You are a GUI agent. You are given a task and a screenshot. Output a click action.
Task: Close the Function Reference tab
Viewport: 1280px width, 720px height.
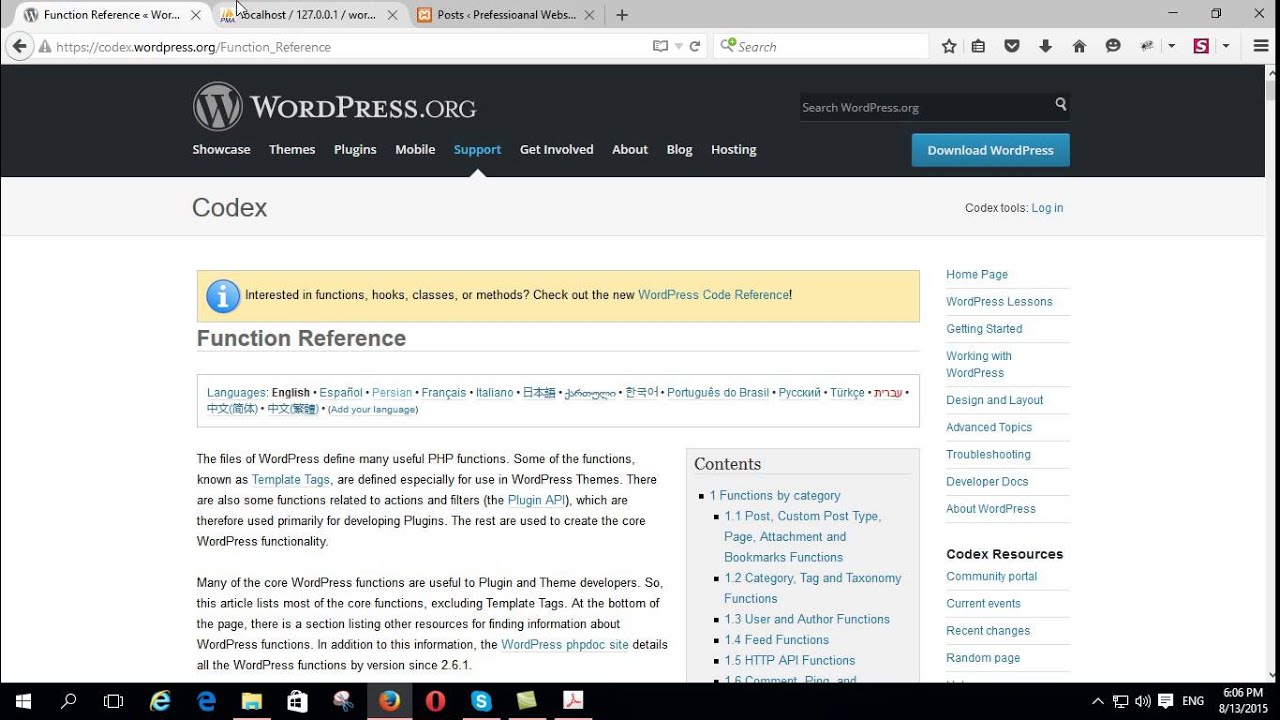[x=197, y=15]
